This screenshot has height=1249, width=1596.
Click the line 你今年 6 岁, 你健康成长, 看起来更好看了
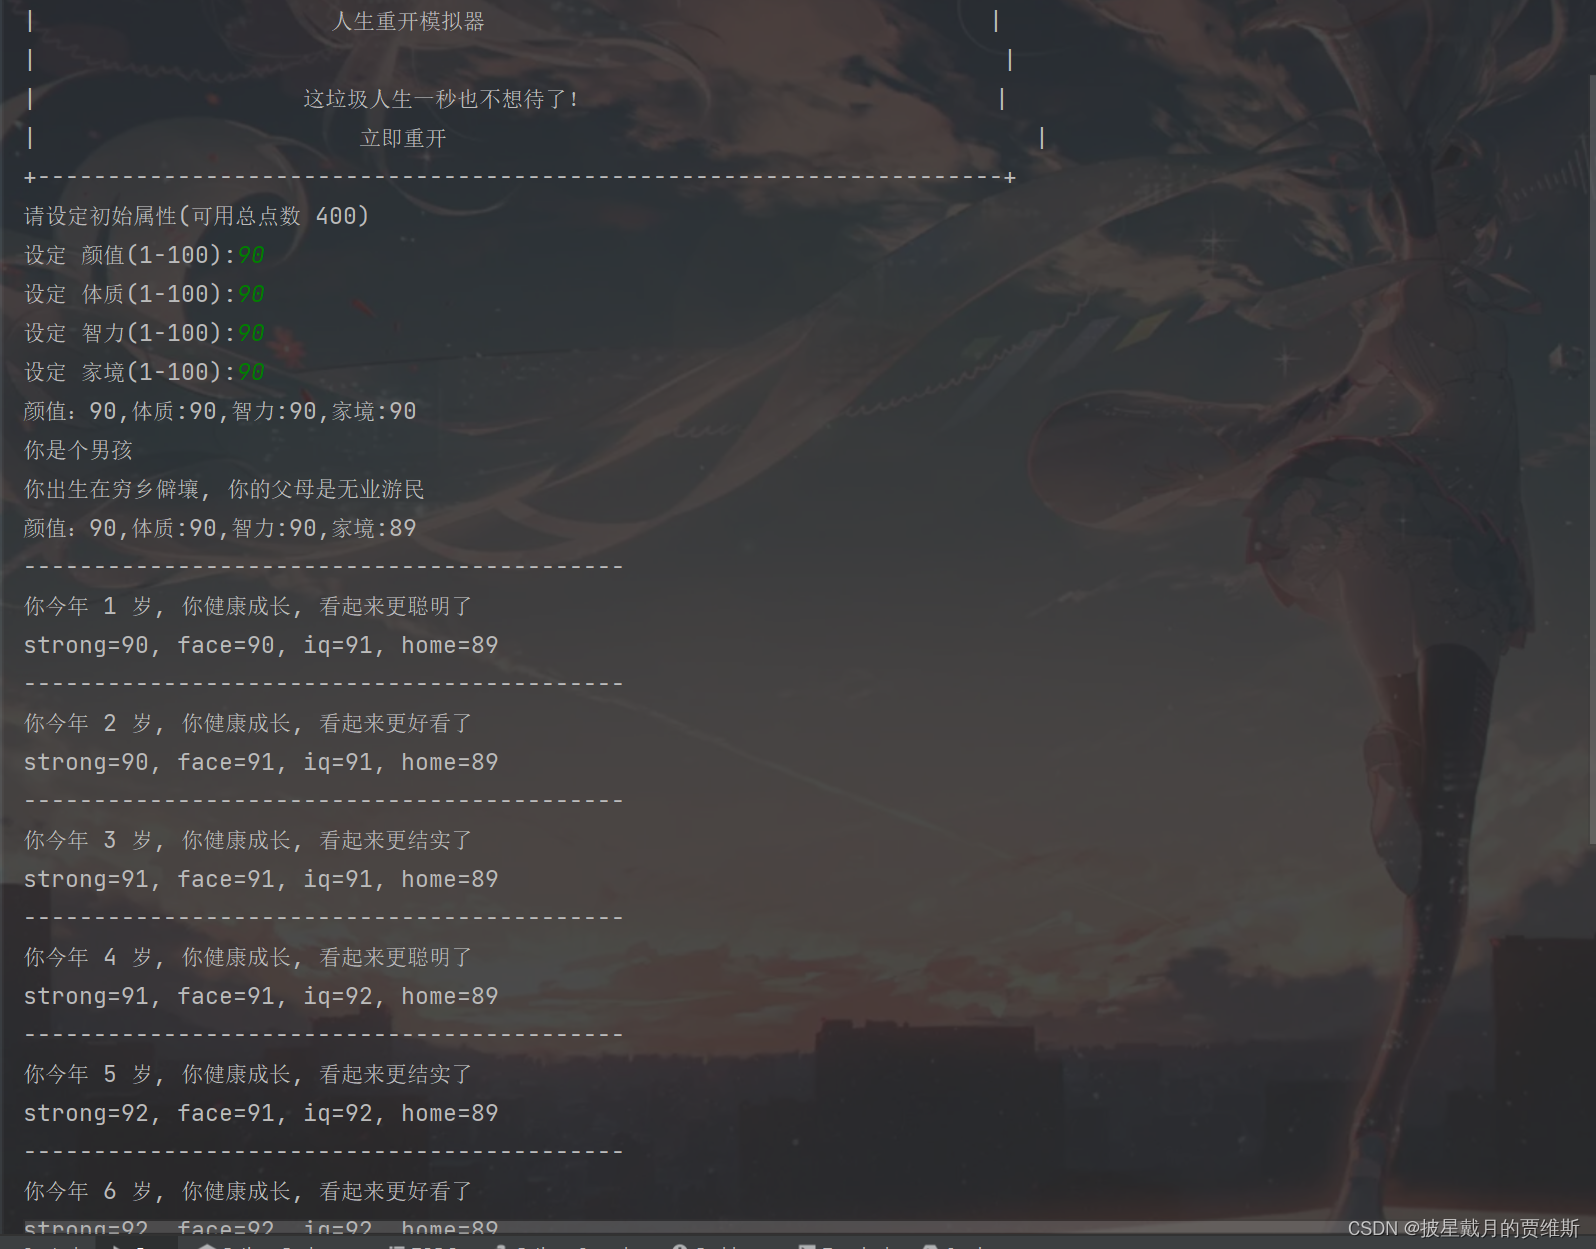tap(248, 1191)
